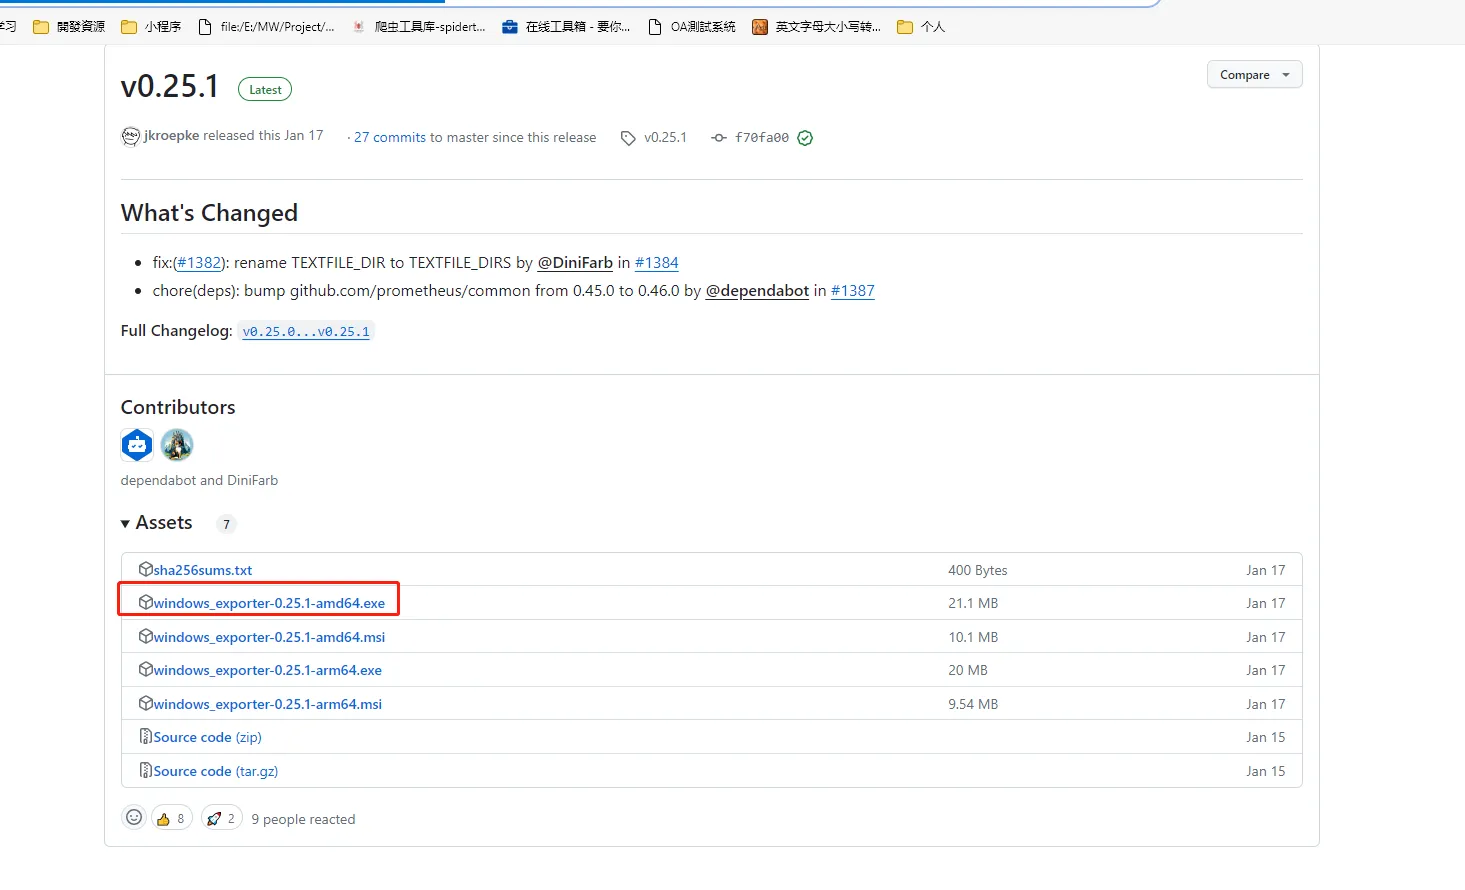Click package icon of amd64.msi asset
The width and height of the screenshot is (1465, 890).
pyautogui.click(x=146, y=636)
